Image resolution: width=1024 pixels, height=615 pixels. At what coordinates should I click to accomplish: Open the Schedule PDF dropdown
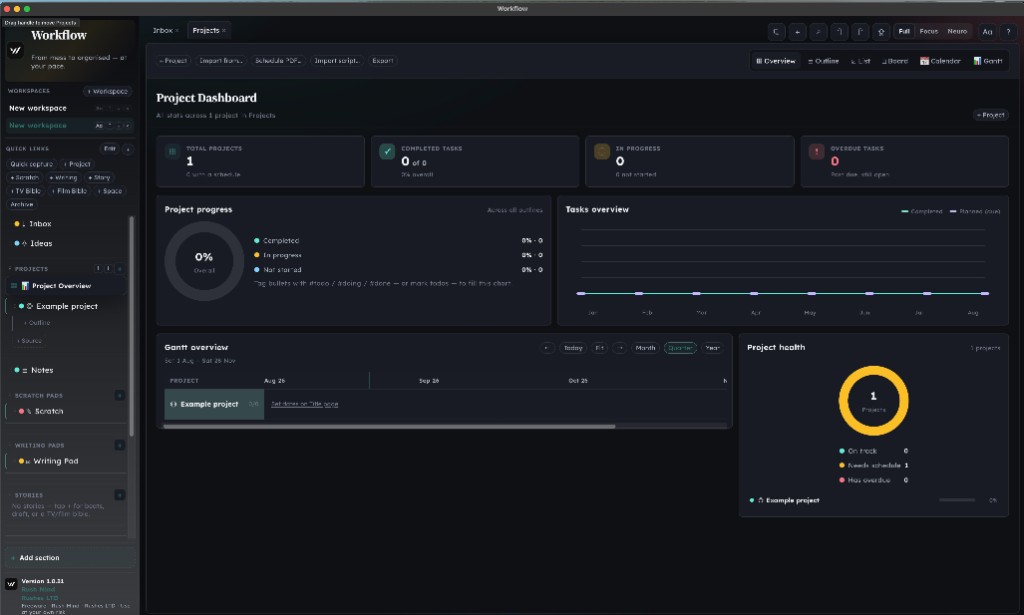tap(278, 61)
